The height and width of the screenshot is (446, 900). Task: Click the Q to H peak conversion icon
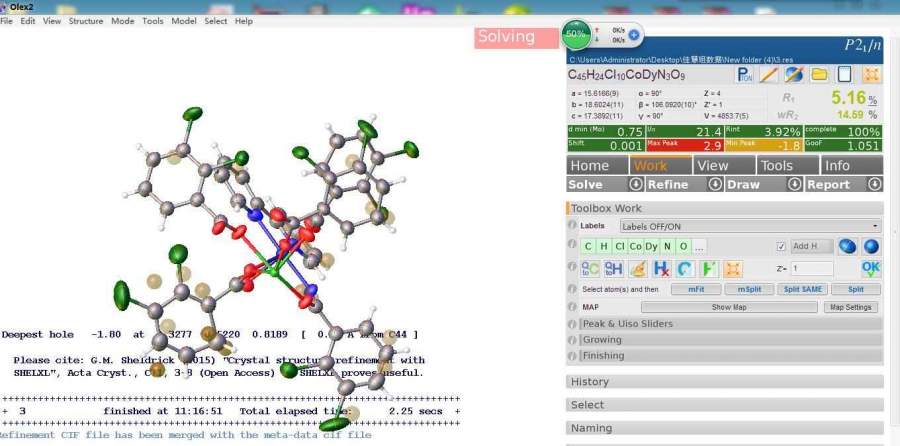coord(613,268)
